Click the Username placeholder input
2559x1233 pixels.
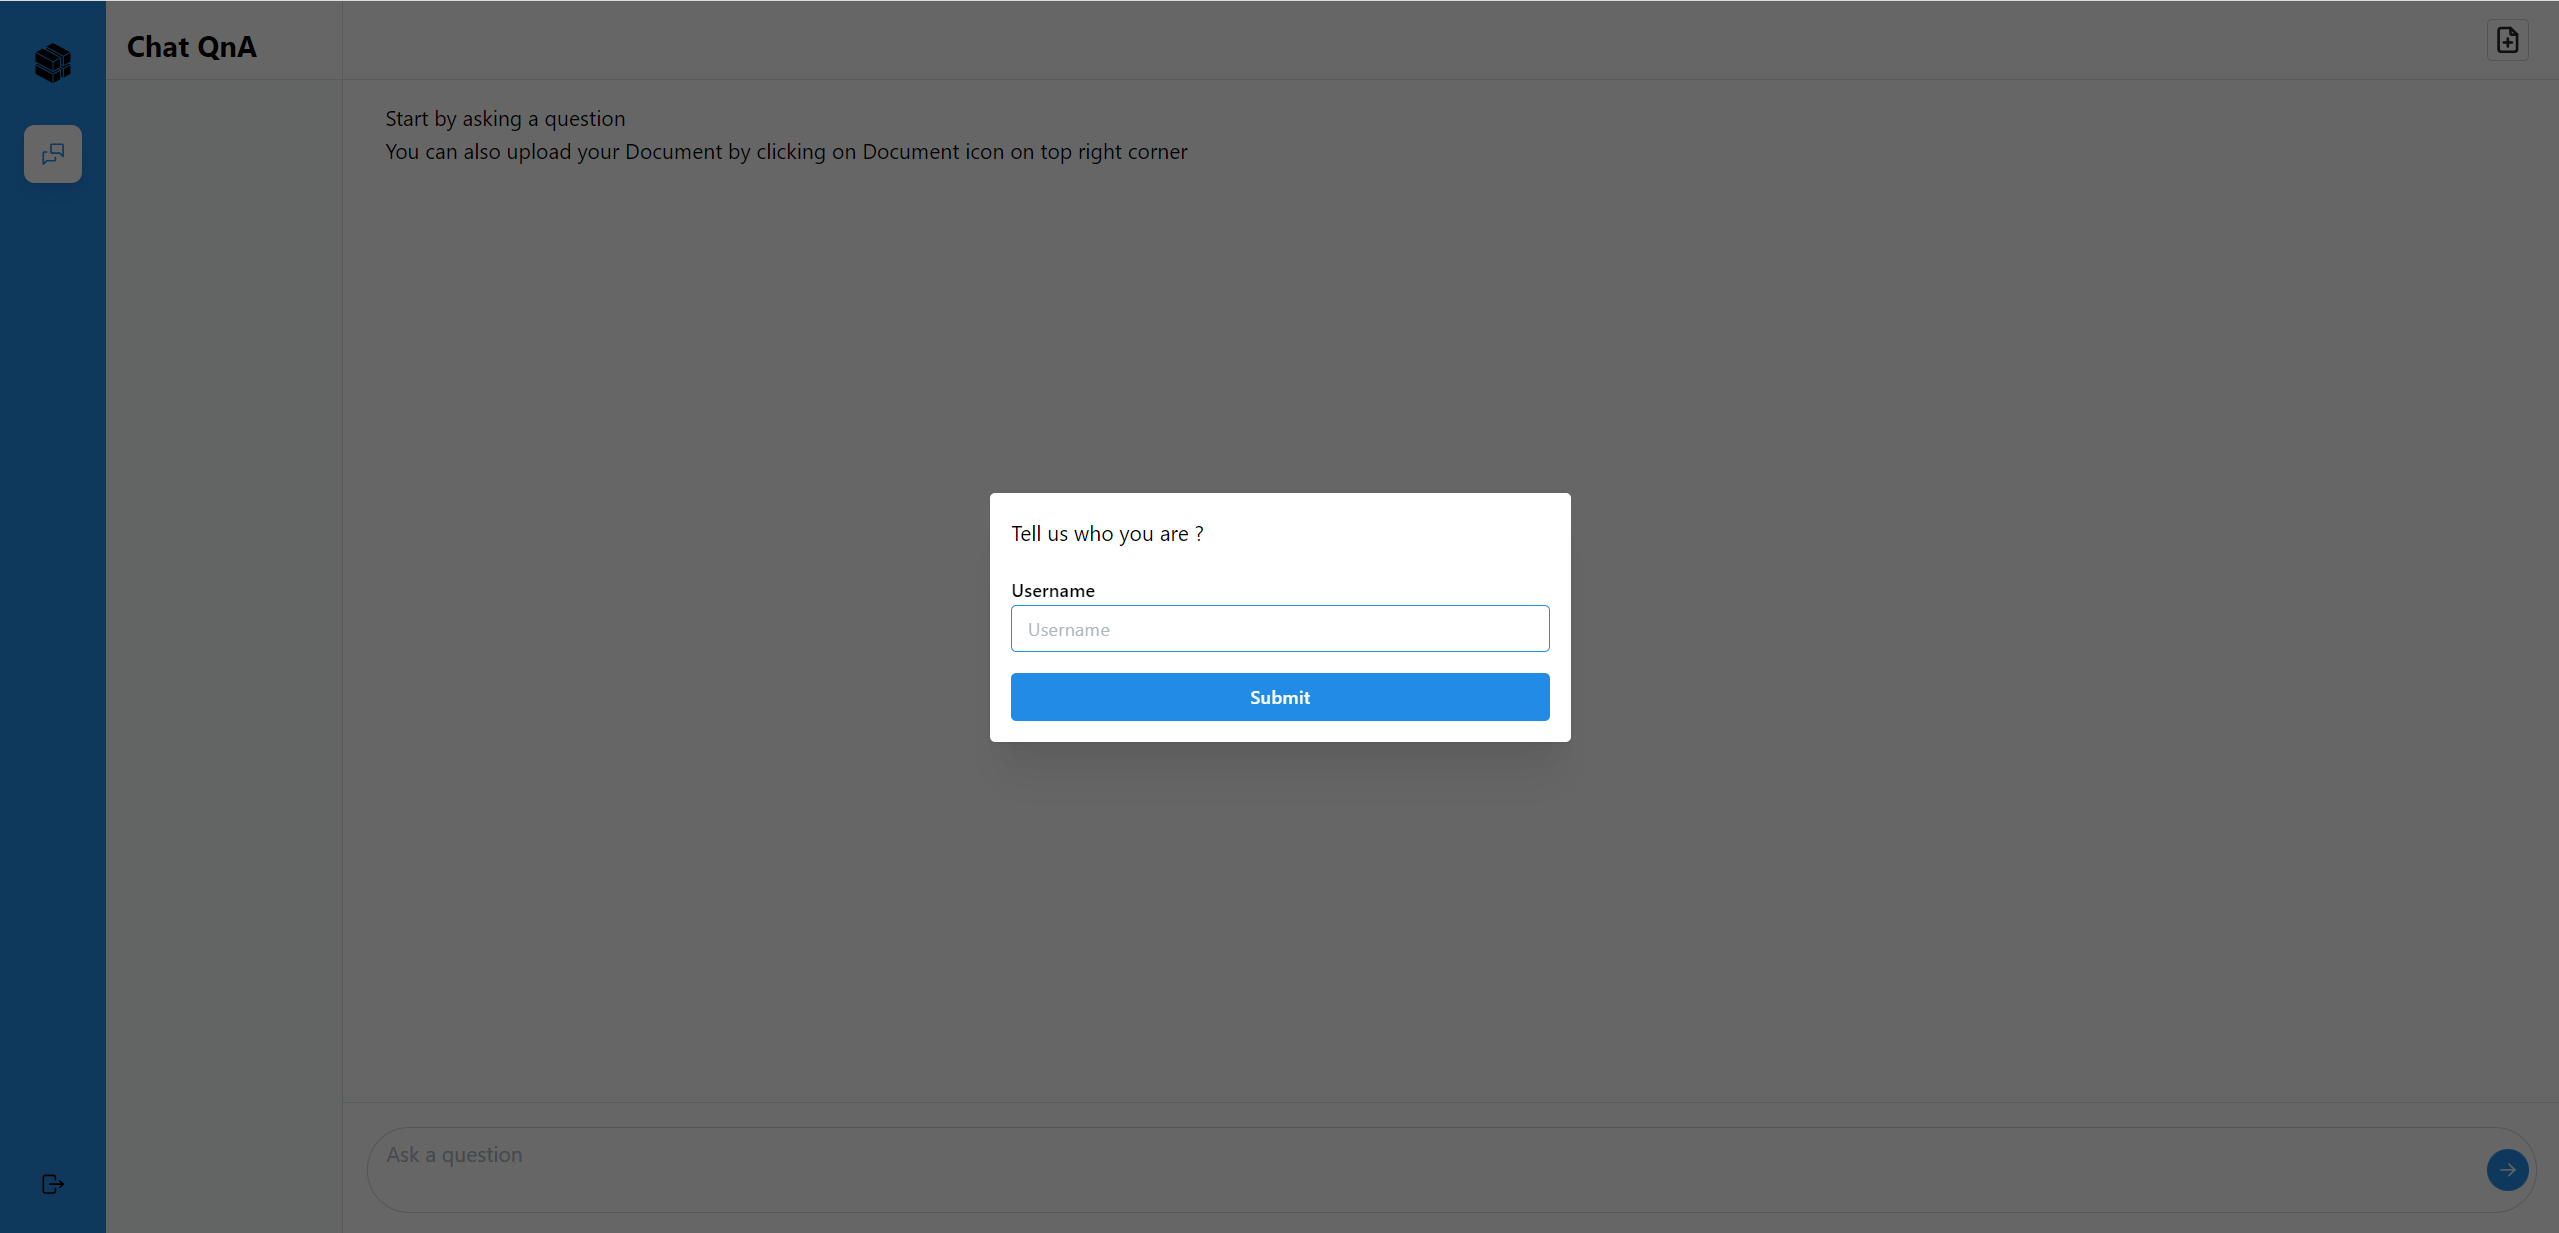pyautogui.click(x=1280, y=628)
